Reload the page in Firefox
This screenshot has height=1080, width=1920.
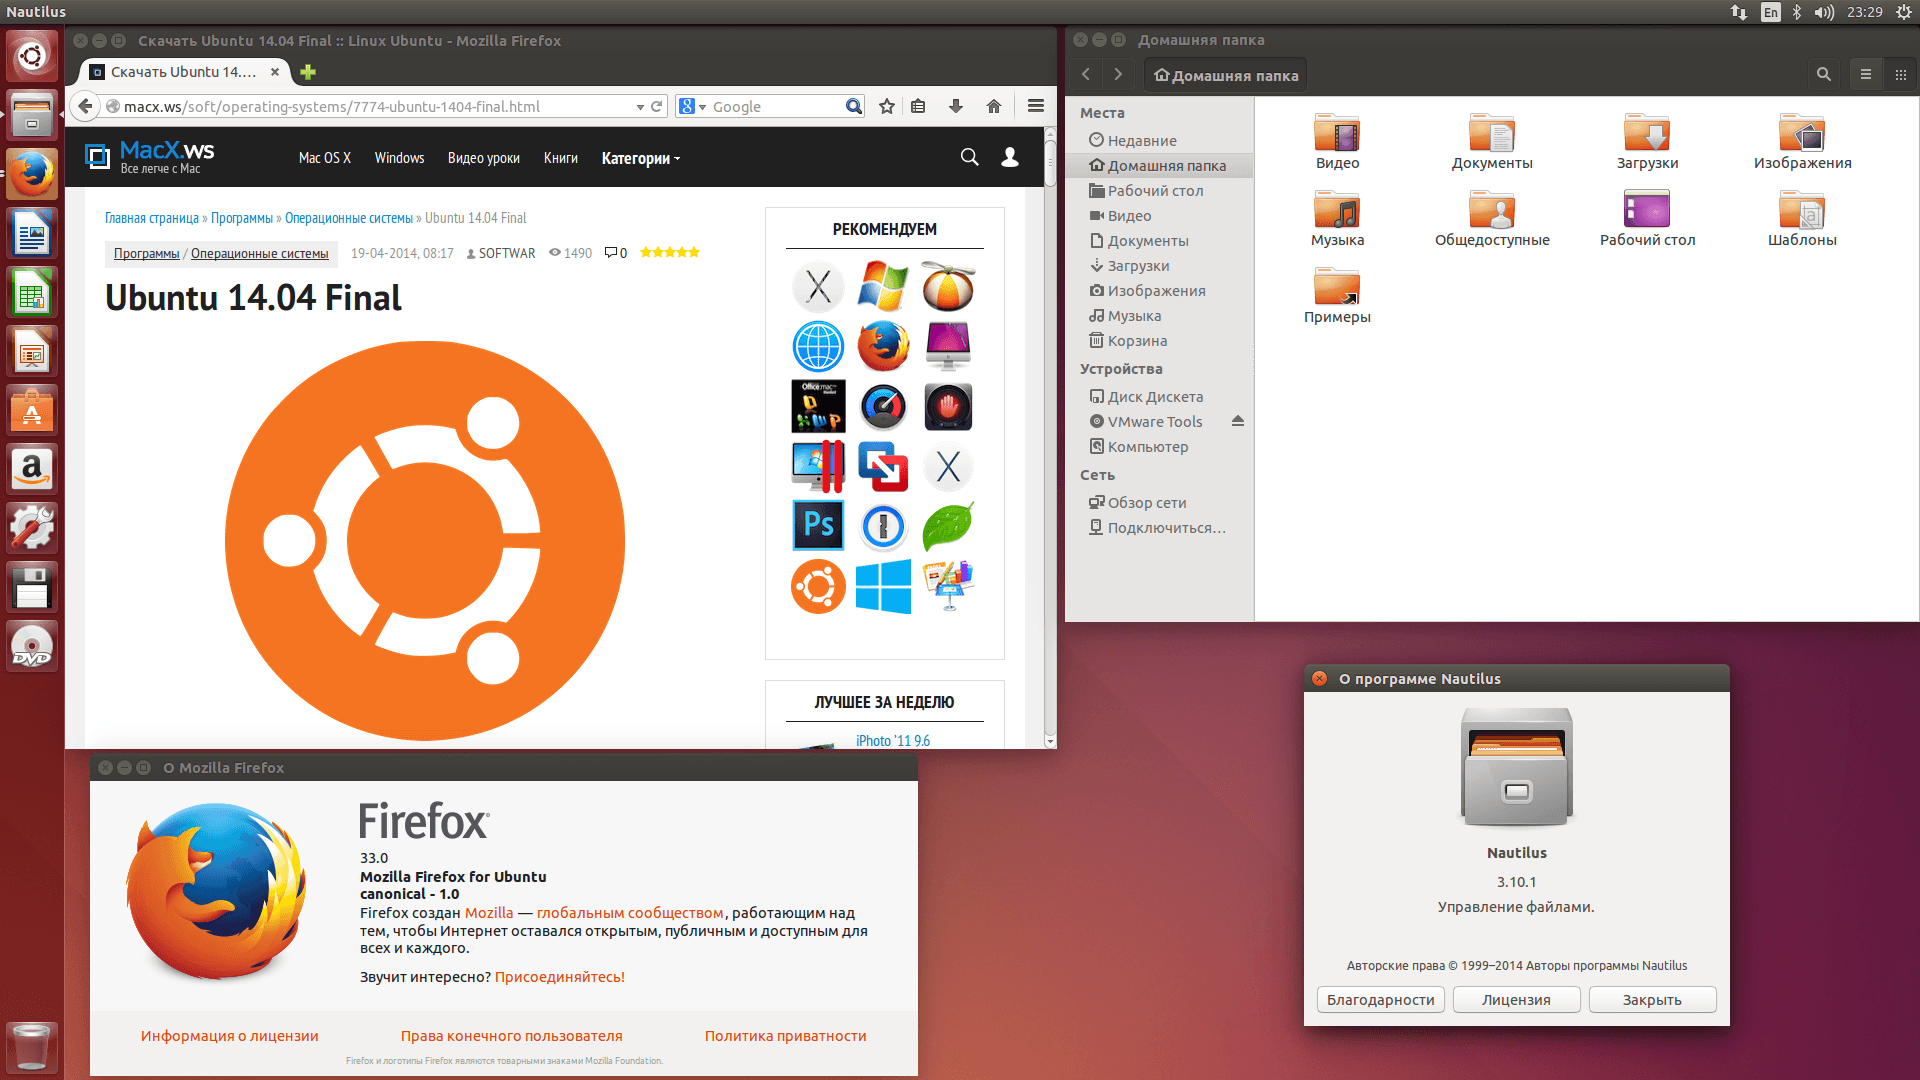657,106
